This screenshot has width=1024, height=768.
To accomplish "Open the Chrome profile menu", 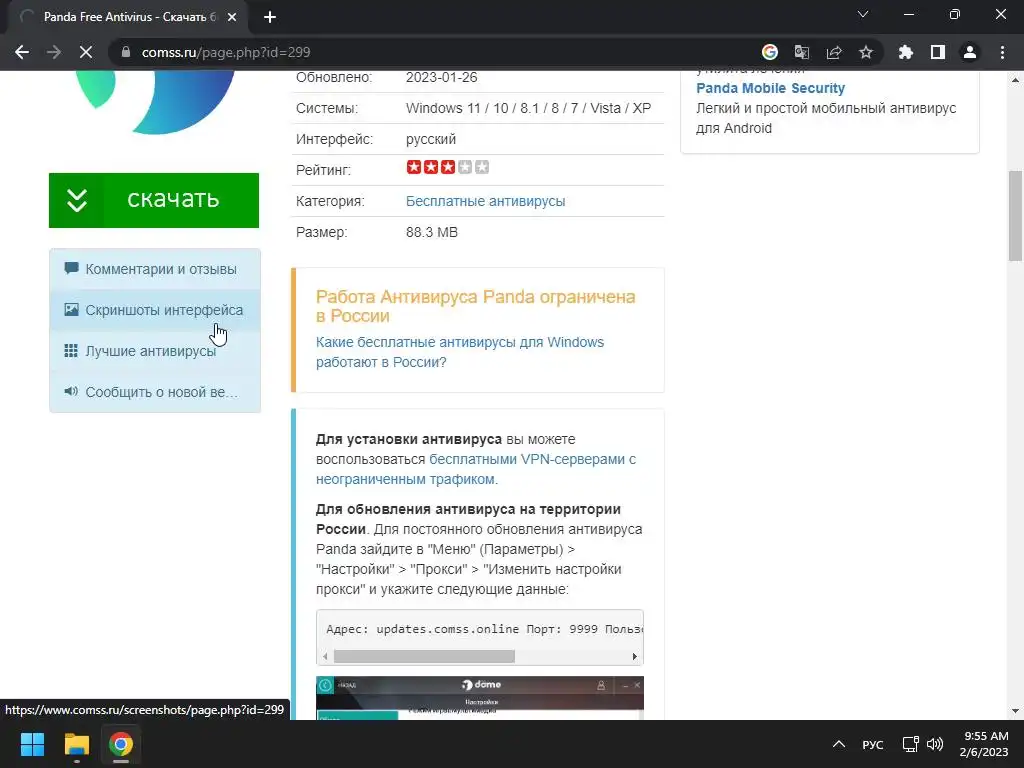I will [x=970, y=52].
